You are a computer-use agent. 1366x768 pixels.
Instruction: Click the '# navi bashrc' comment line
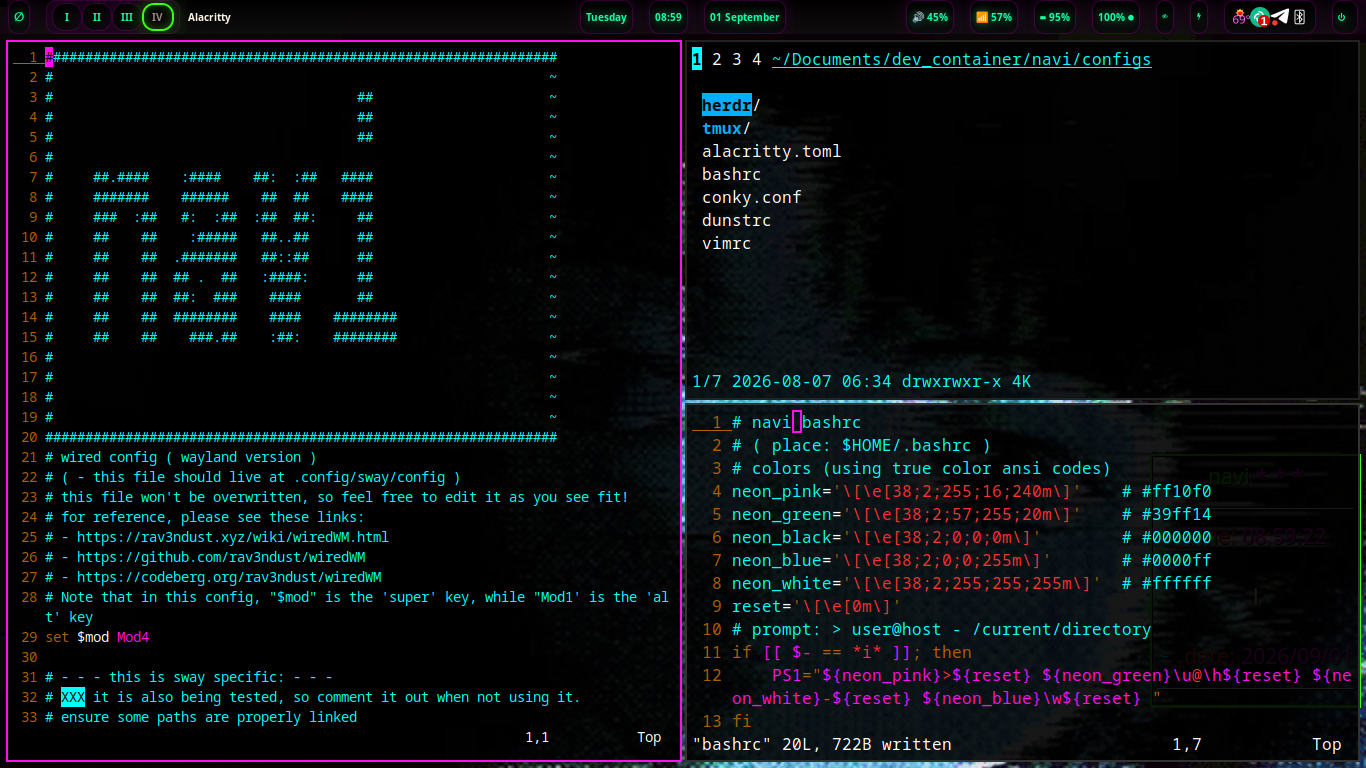point(796,422)
